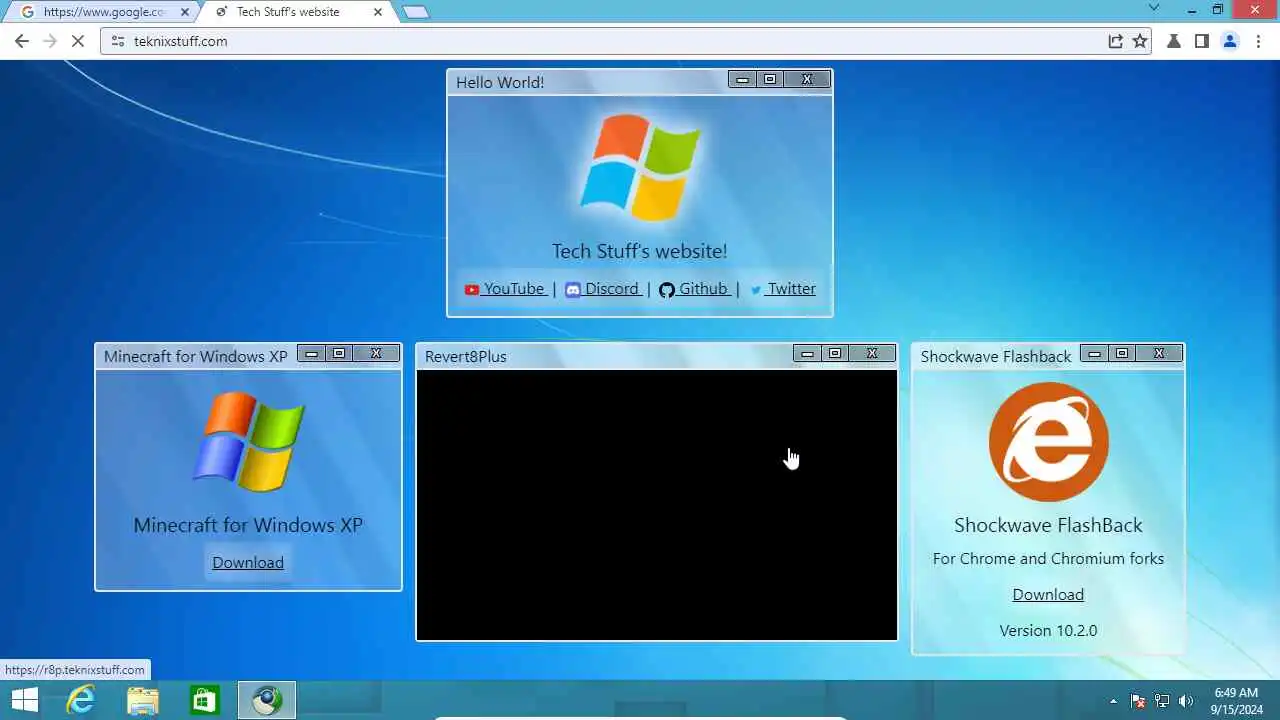Stop loading the page with the X button
The width and height of the screenshot is (1280, 720).
pyautogui.click(x=79, y=41)
